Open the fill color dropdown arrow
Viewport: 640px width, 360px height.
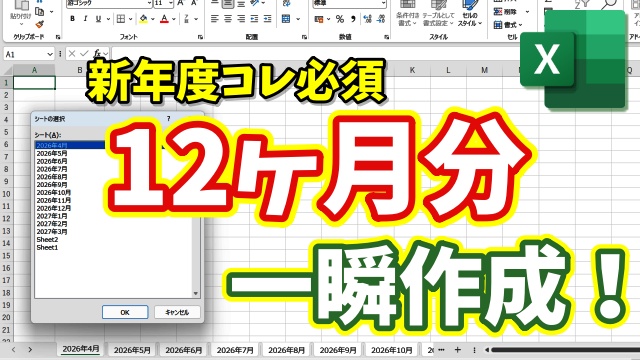coord(153,19)
